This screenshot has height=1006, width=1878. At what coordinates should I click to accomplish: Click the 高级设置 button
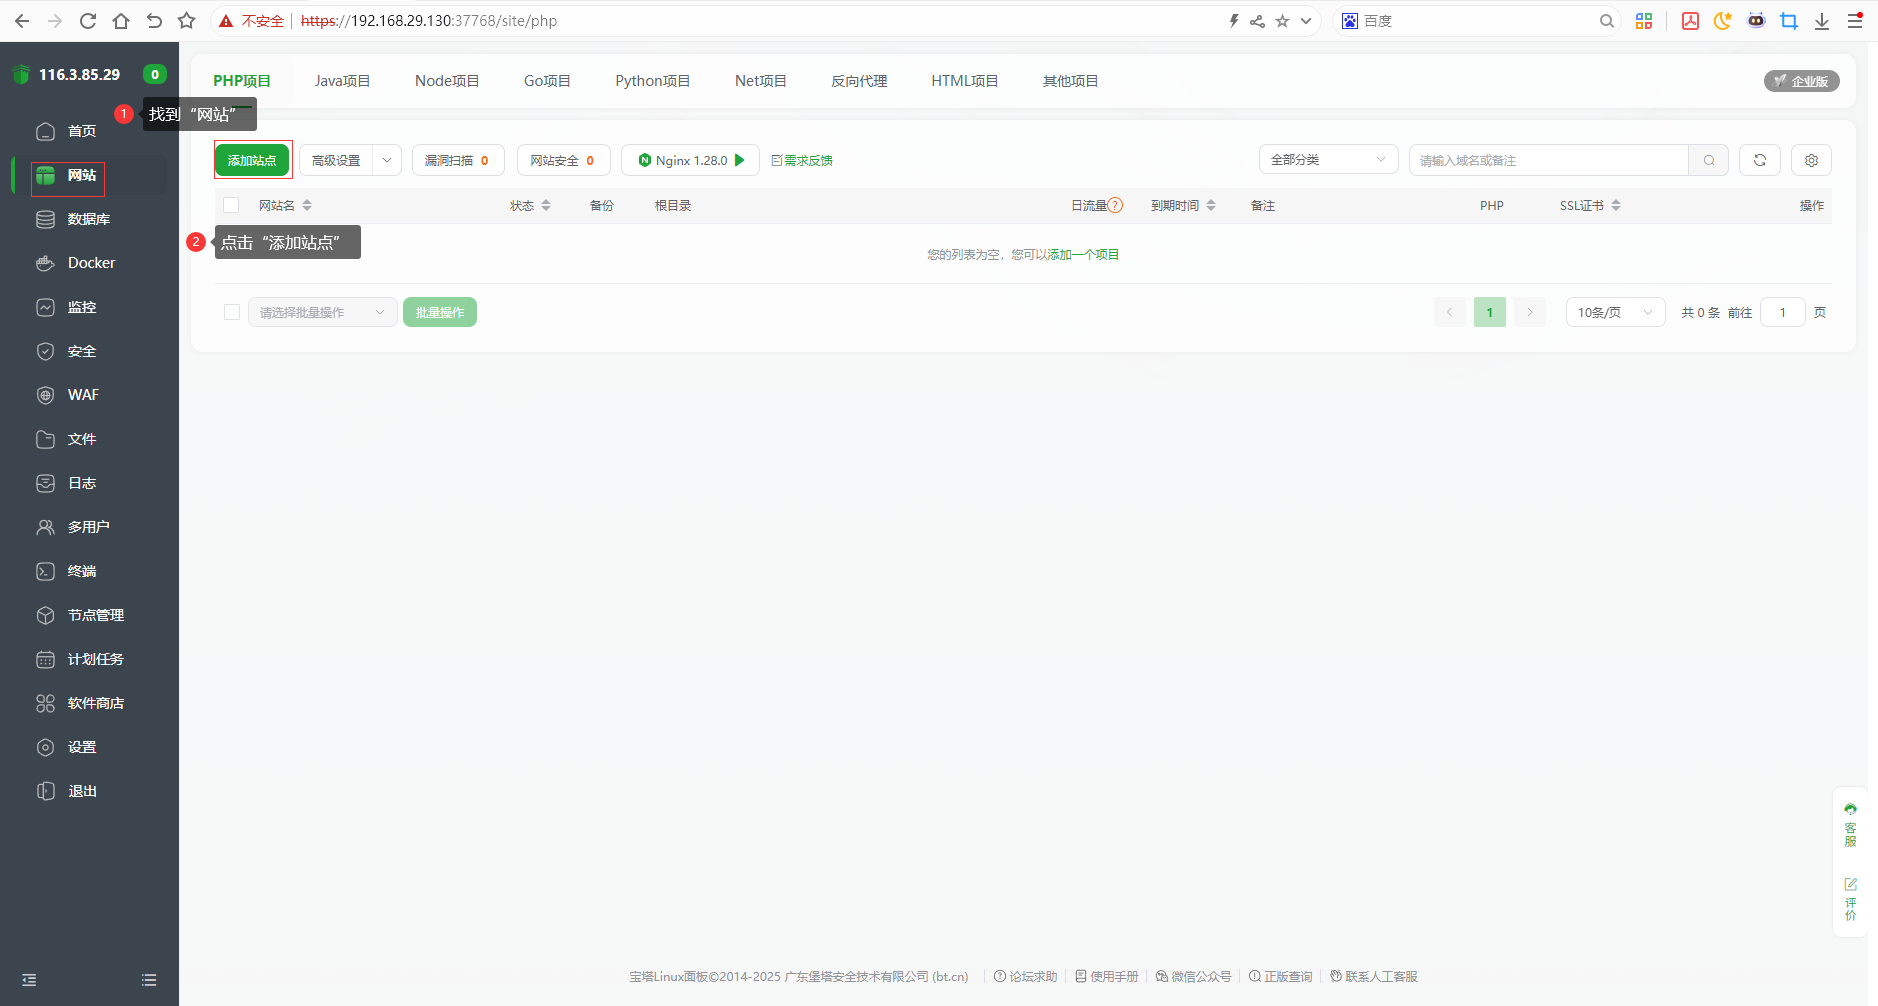click(336, 160)
